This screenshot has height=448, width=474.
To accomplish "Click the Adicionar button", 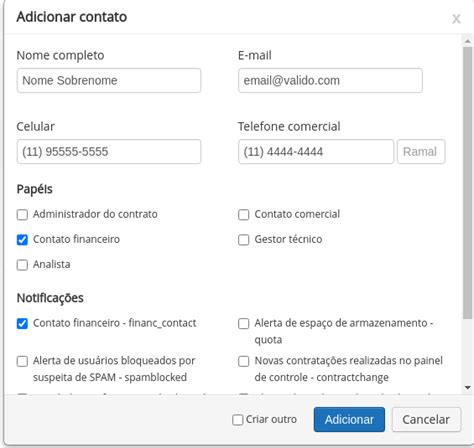I will pyautogui.click(x=349, y=420).
